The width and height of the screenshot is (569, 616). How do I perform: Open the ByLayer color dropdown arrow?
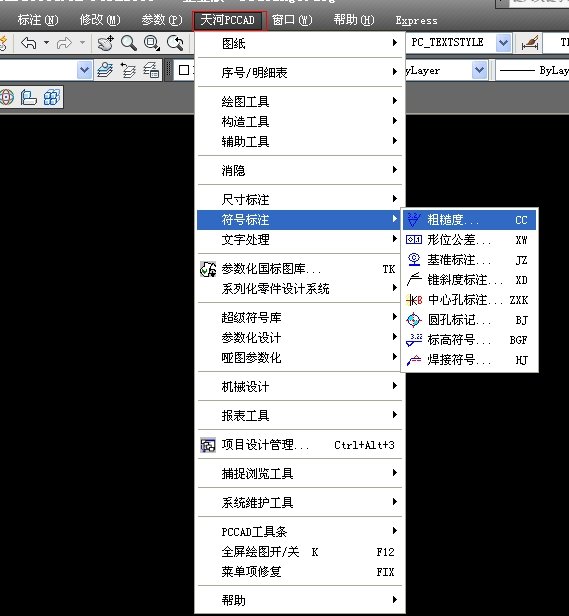[479, 70]
